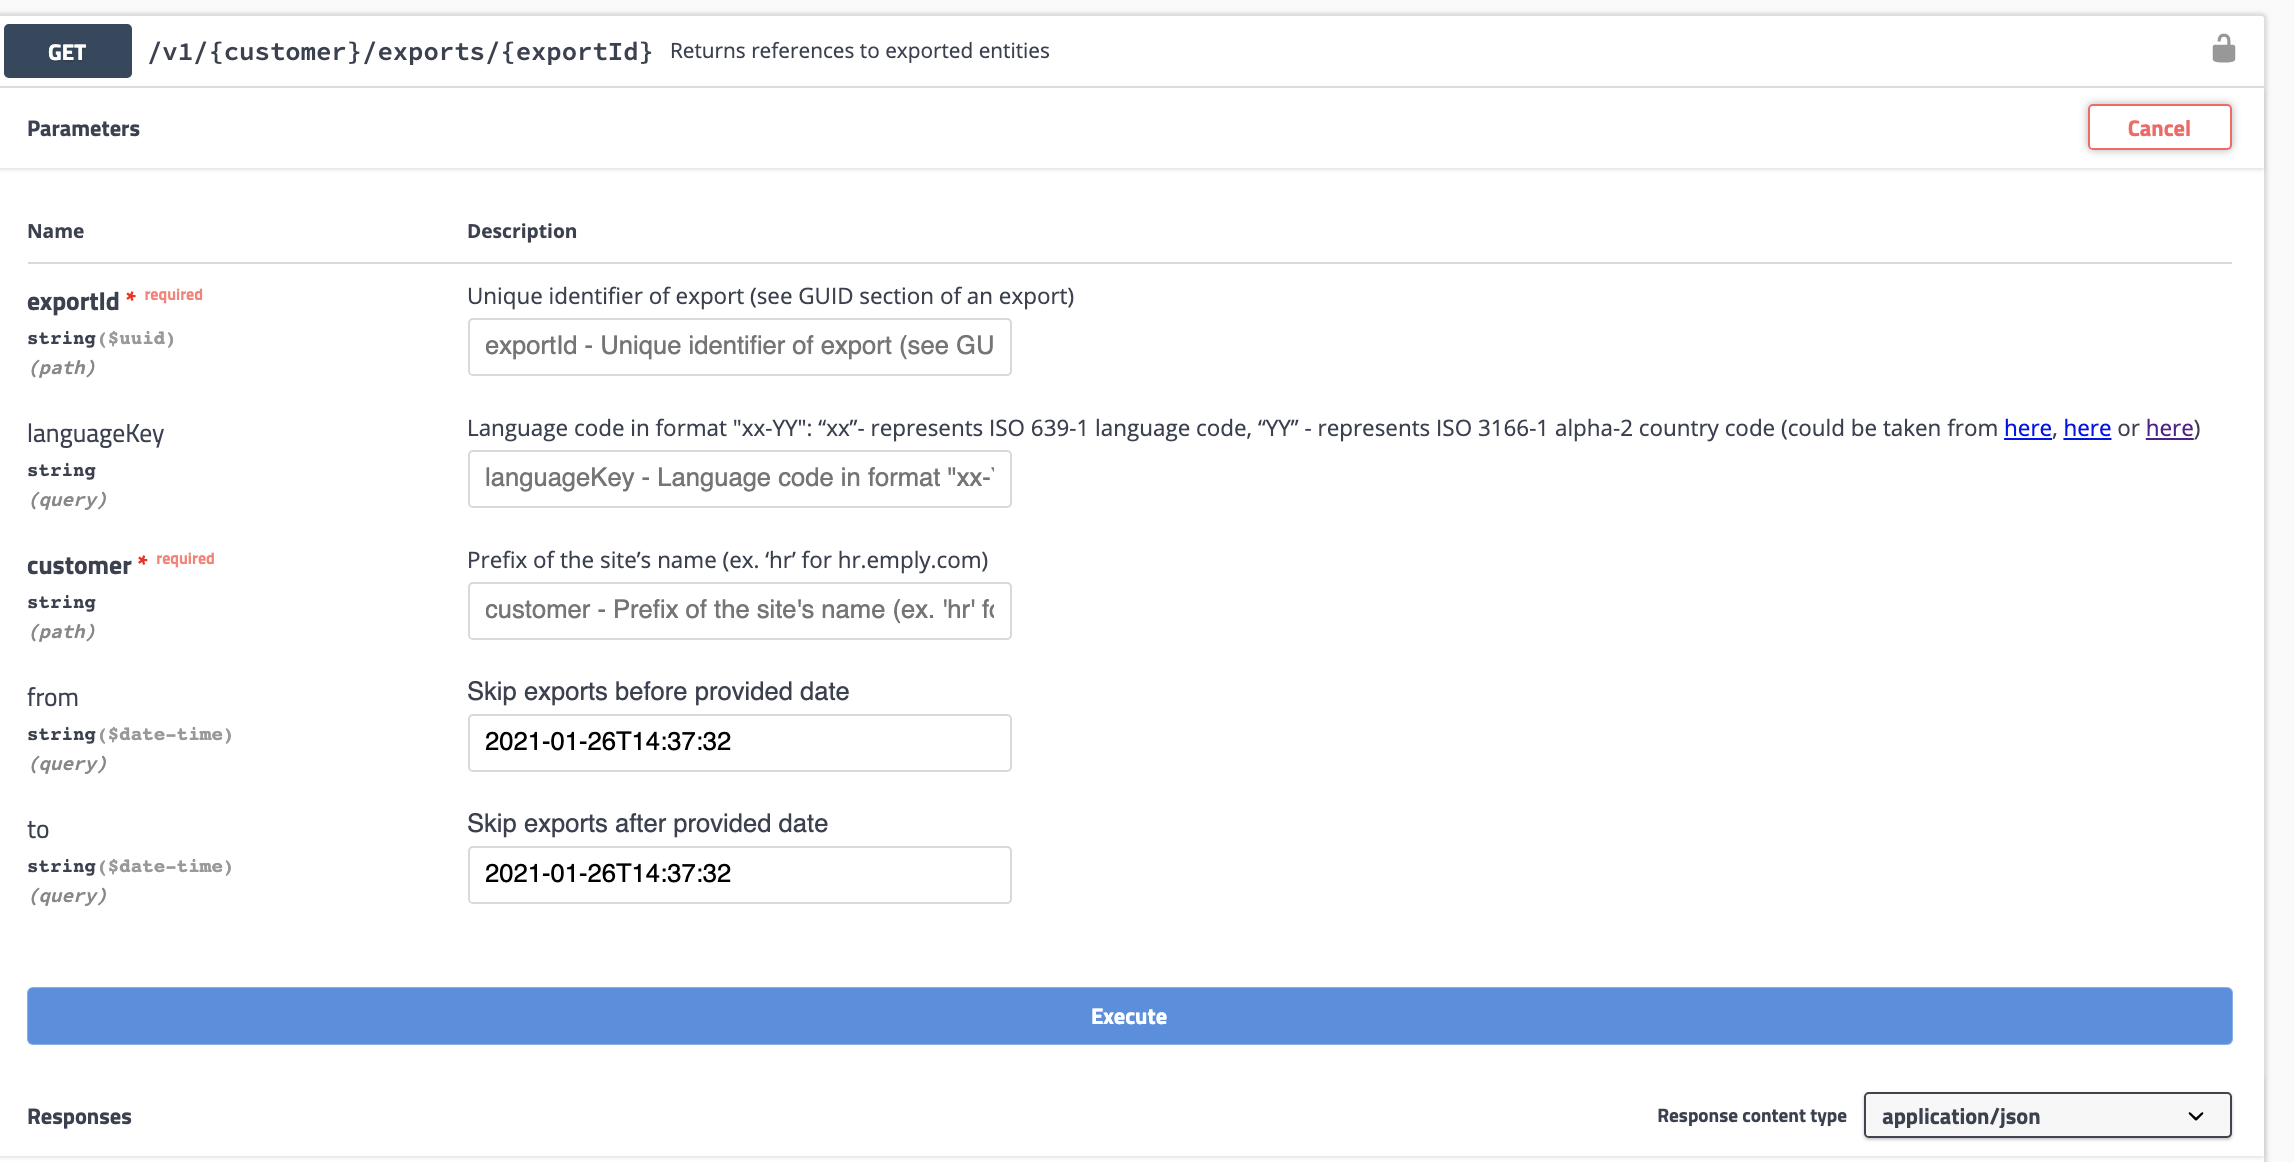
Task: Click the authorization padlock icon
Action: (2224, 48)
